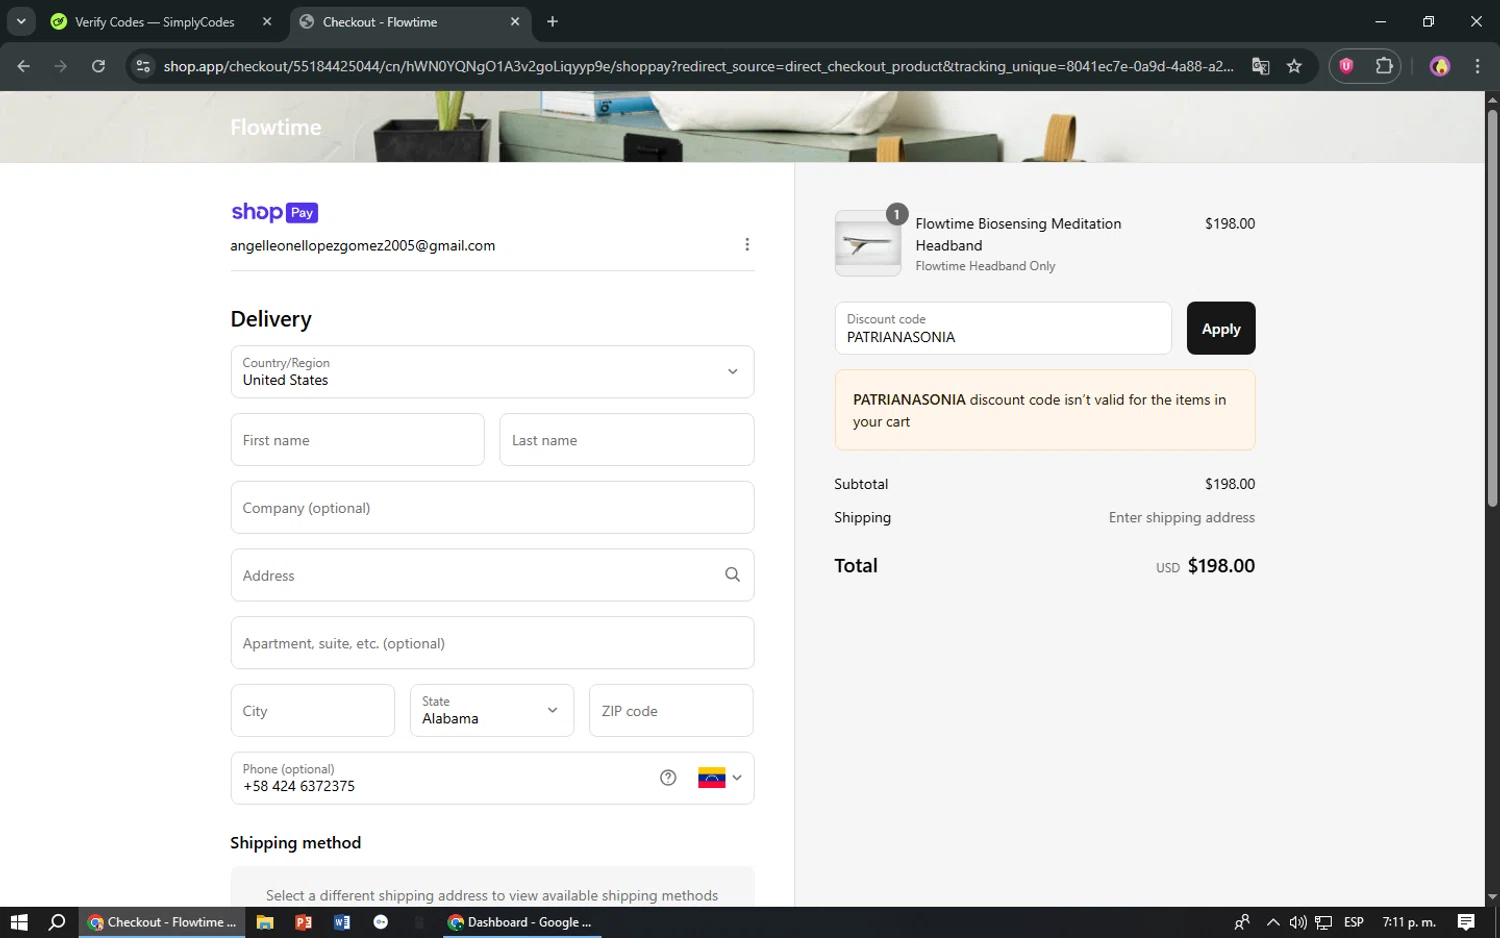Open clock showing 7:11 p. m.

click(x=1409, y=922)
